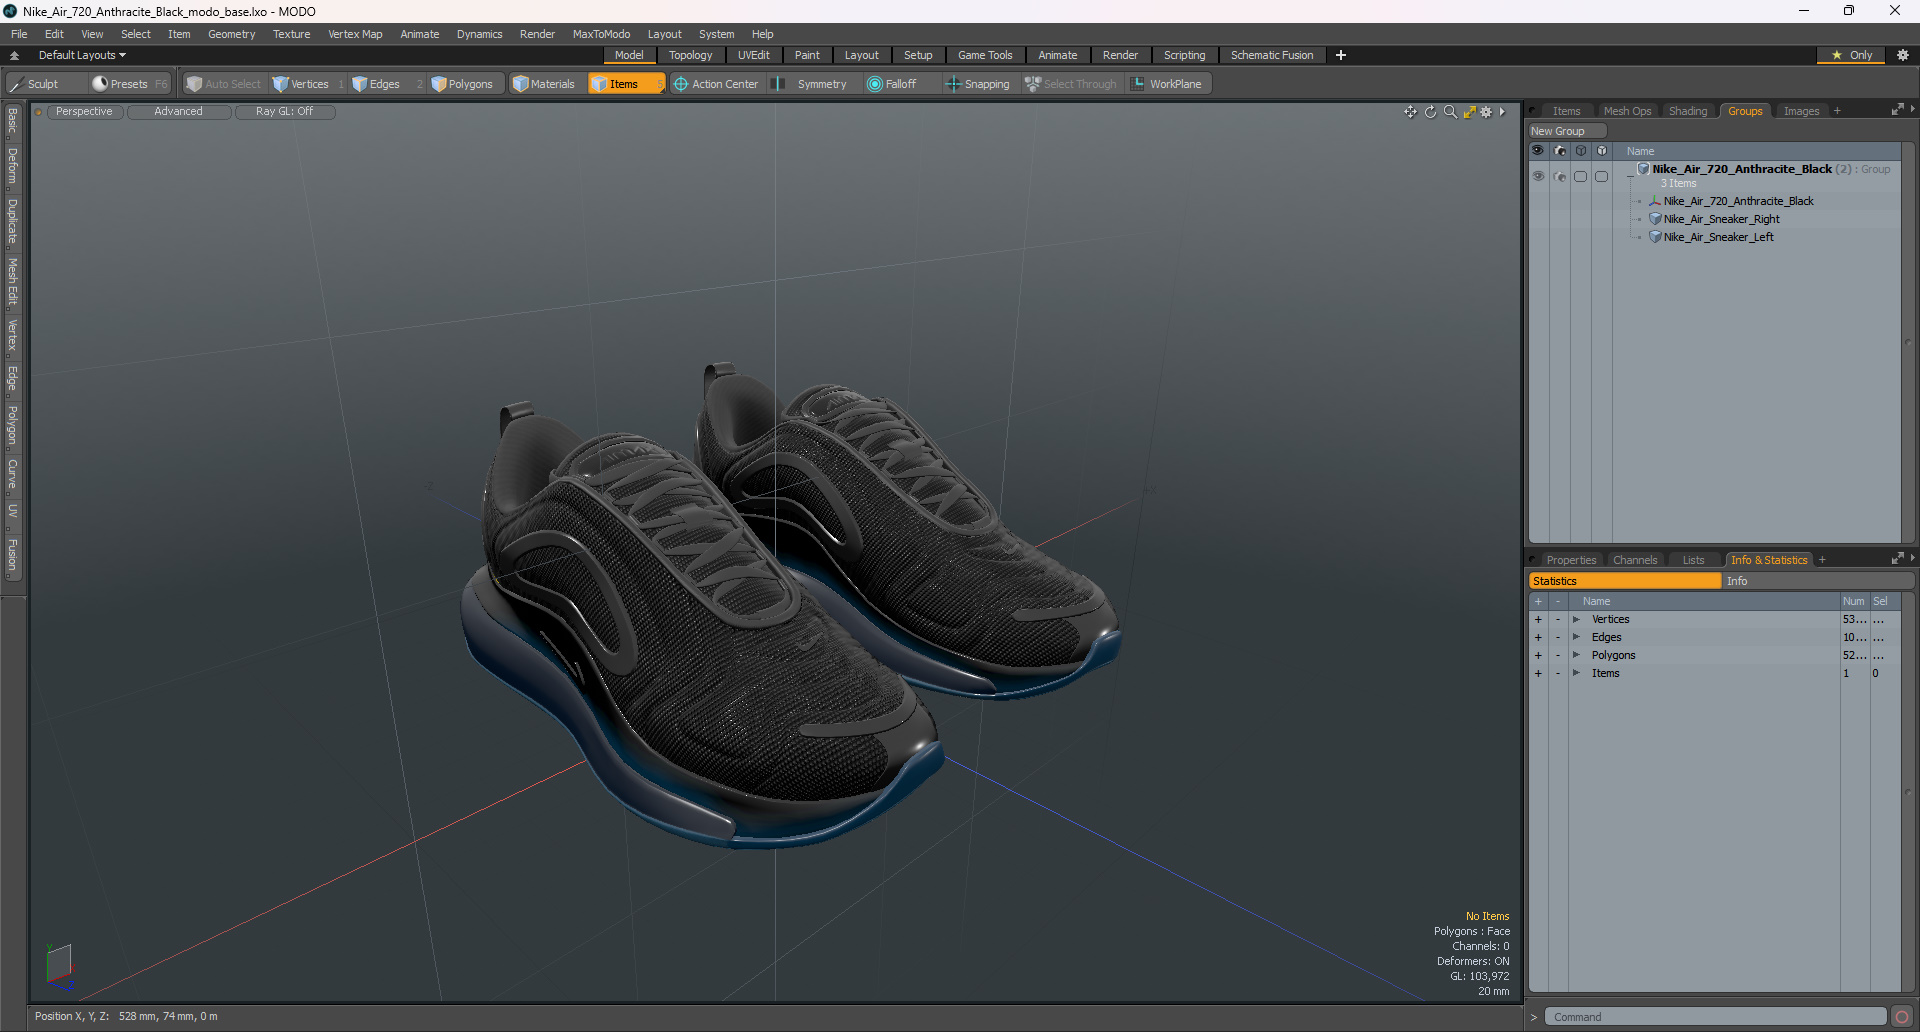1920x1032 pixels.
Task: Open the viewport settings gear
Action: pos(1486,112)
